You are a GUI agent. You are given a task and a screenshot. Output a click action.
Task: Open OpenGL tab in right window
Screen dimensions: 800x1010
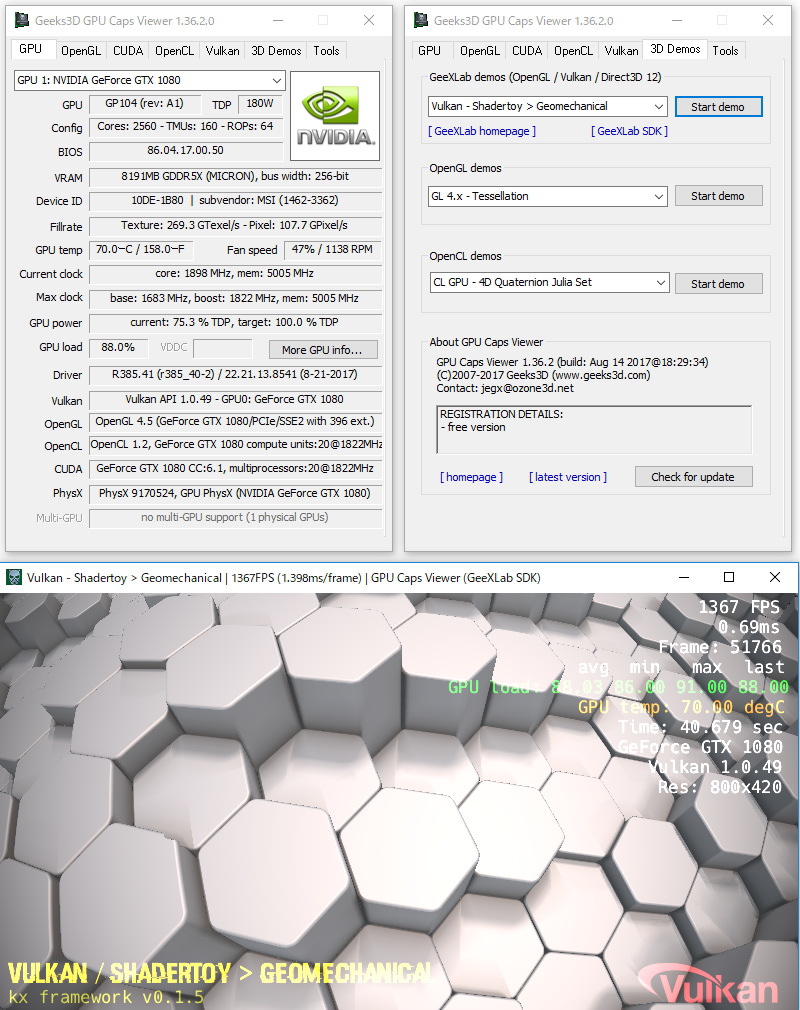[x=480, y=51]
